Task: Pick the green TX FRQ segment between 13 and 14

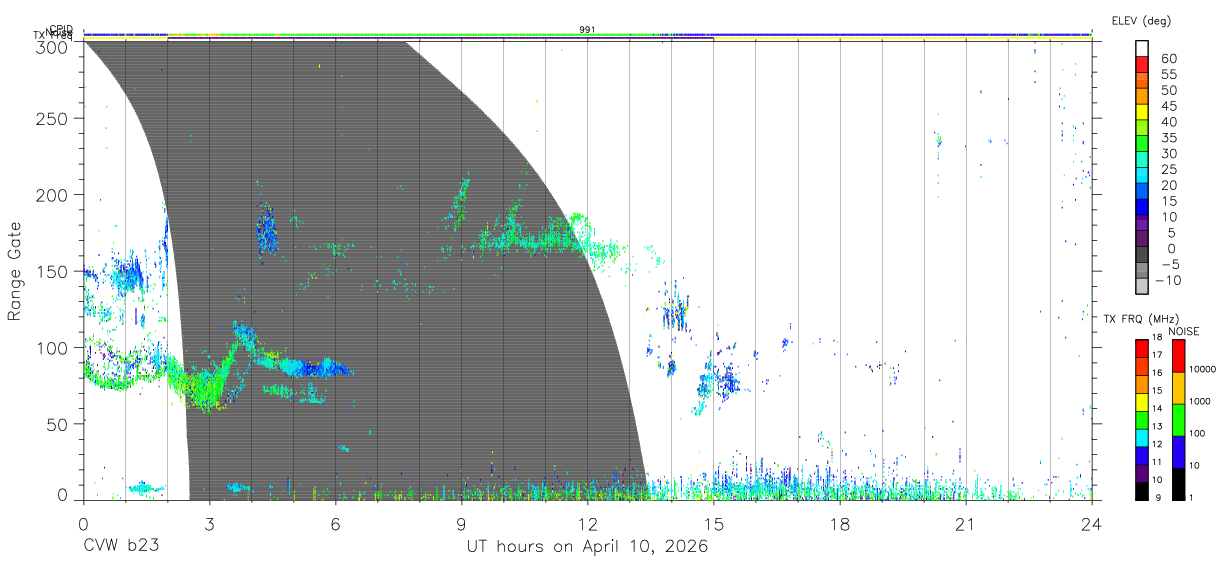Action: point(1142,420)
